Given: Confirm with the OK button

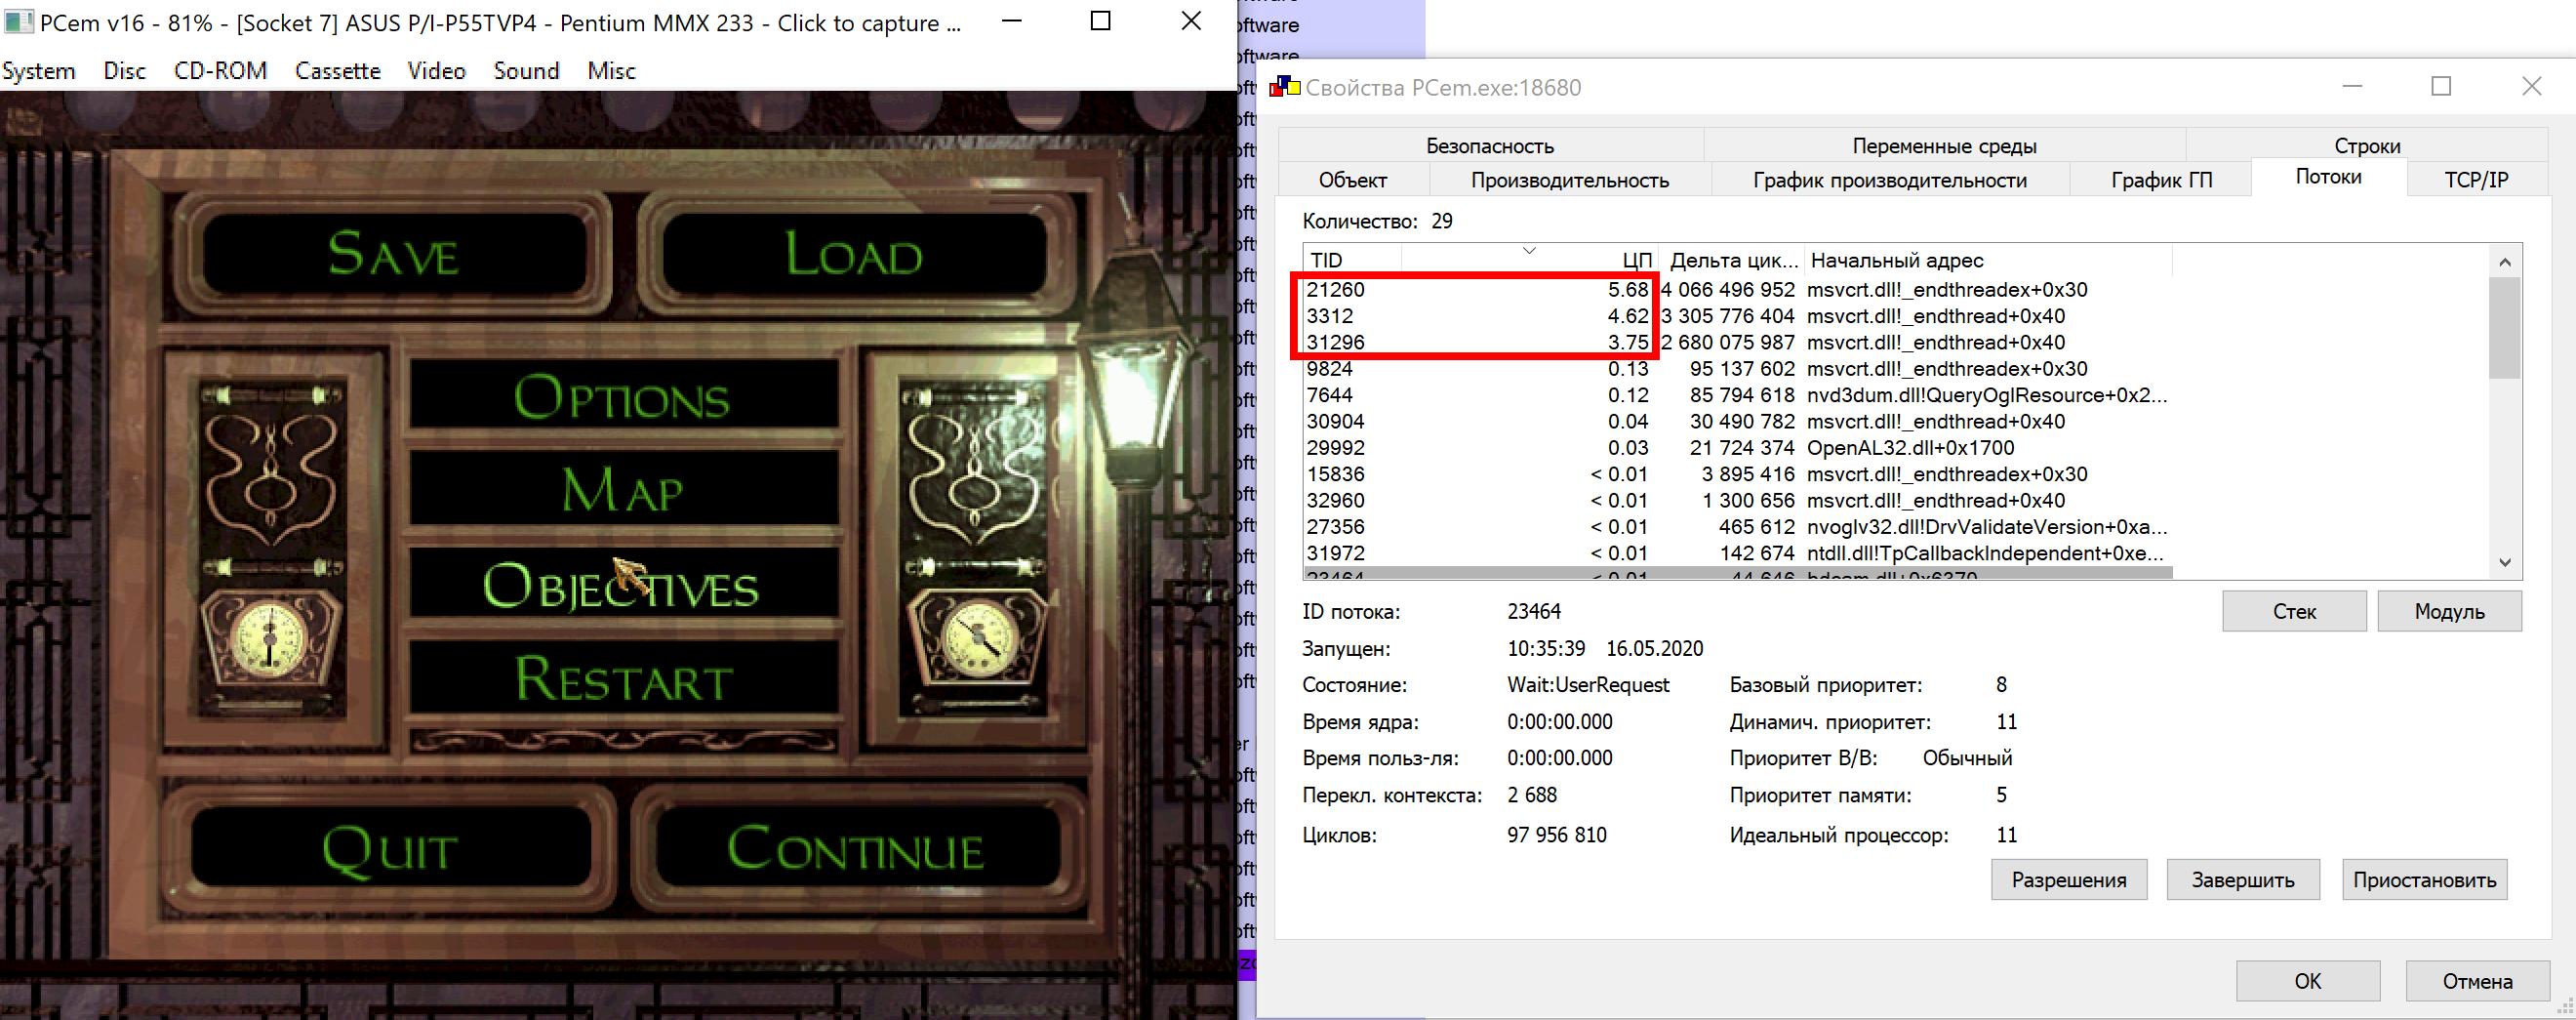Looking at the screenshot, I should [2307, 980].
